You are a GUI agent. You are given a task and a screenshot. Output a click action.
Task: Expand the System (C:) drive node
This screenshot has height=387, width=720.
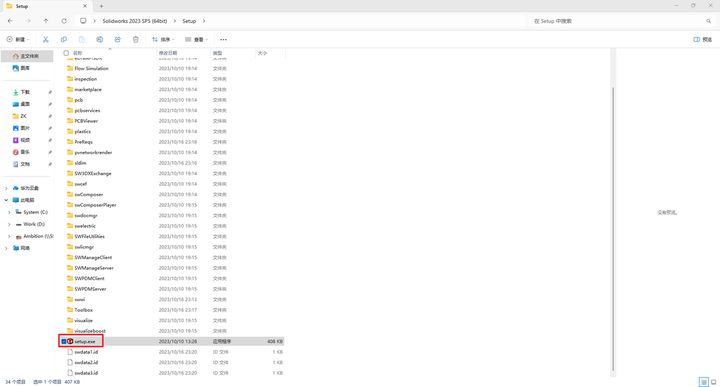[x=9, y=212]
